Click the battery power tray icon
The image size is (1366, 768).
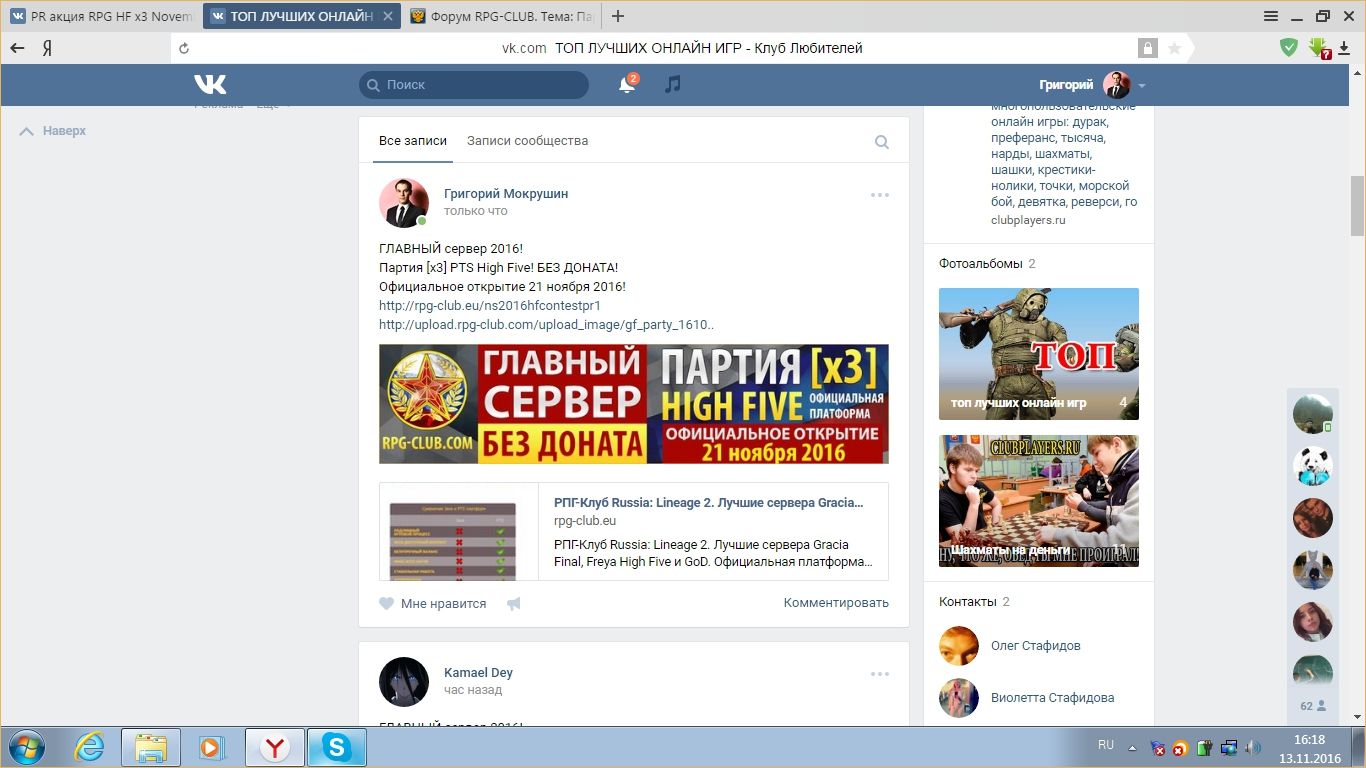click(1204, 748)
